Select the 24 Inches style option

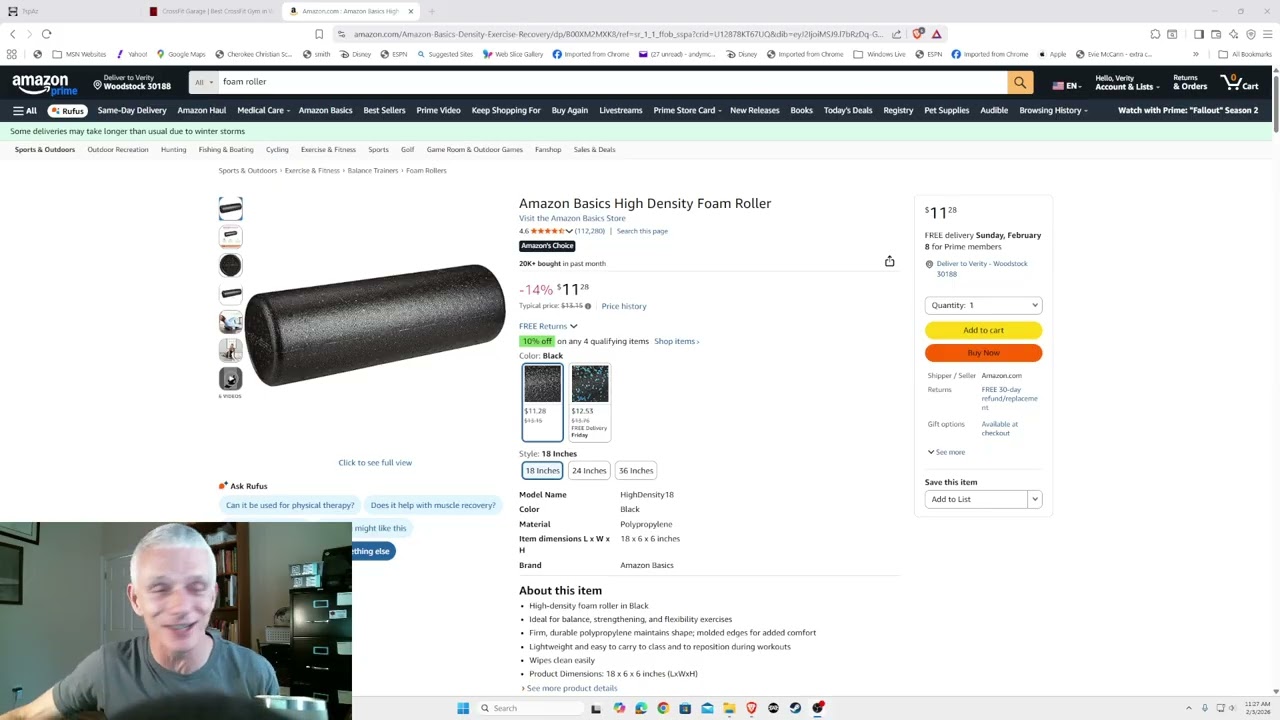[x=589, y=471]
